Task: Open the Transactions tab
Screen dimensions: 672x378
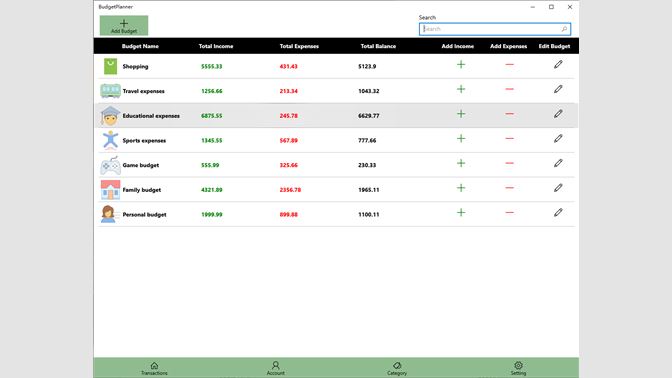Action: click(x=154, y=368)
